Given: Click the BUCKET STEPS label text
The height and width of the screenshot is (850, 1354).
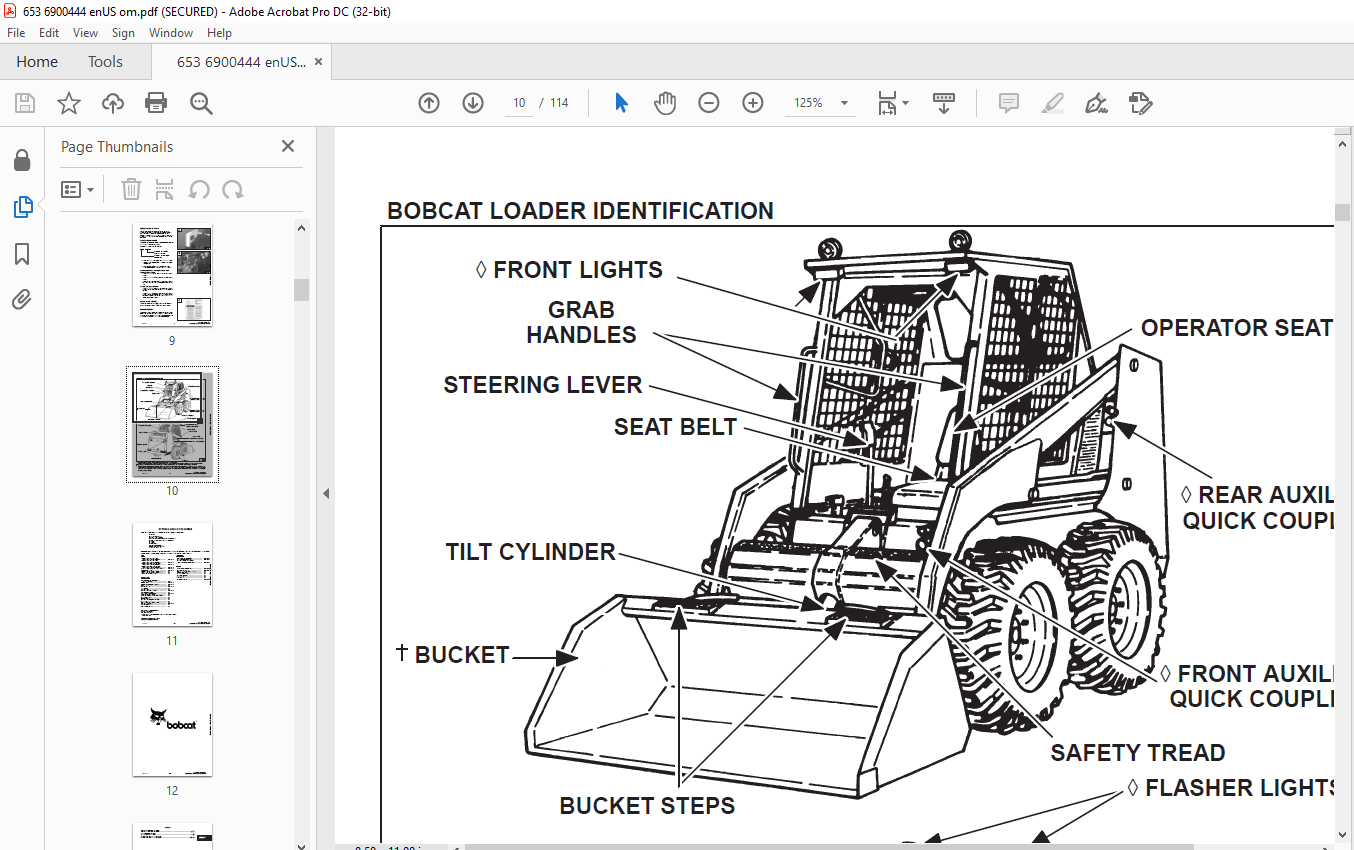Looking at the screenshot, I should pyautogui.click(x=647, y=806).
